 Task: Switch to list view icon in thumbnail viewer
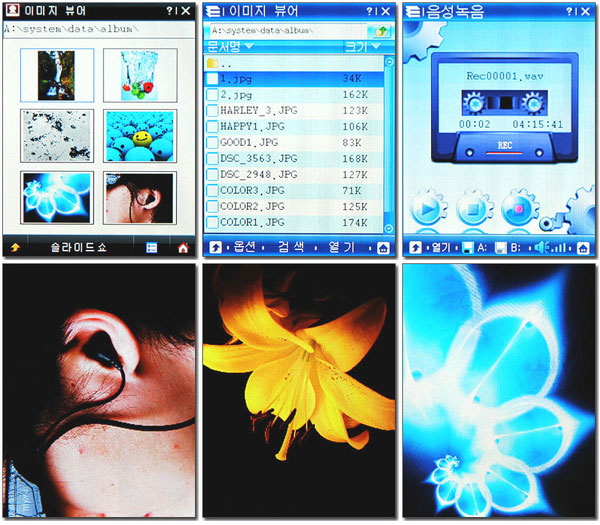coord(152,248)
